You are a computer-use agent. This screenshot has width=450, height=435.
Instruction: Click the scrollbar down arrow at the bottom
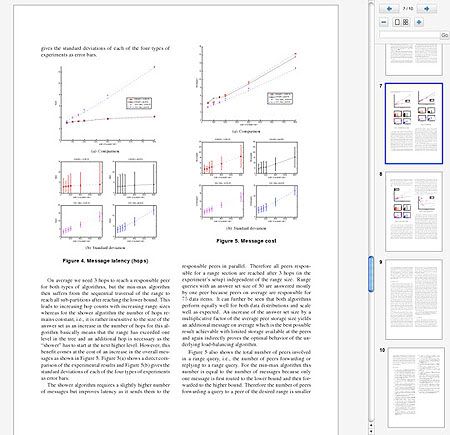click(371, 431)
